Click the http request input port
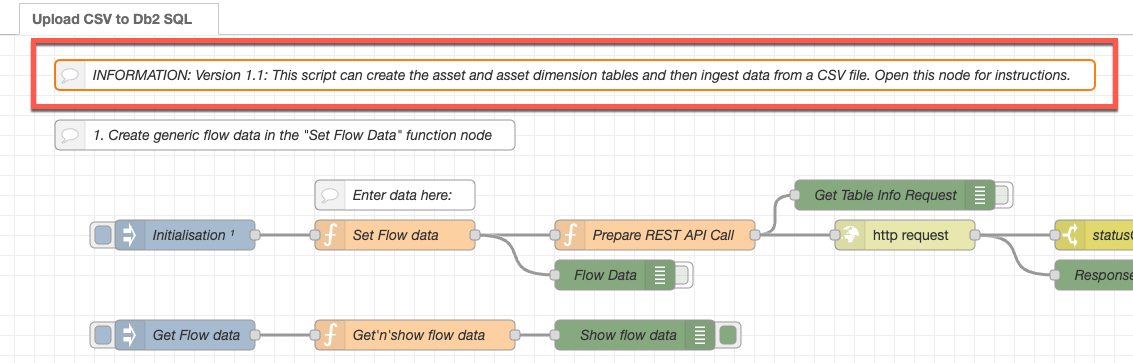The image size is (1133, 363). tap(835, 235)
